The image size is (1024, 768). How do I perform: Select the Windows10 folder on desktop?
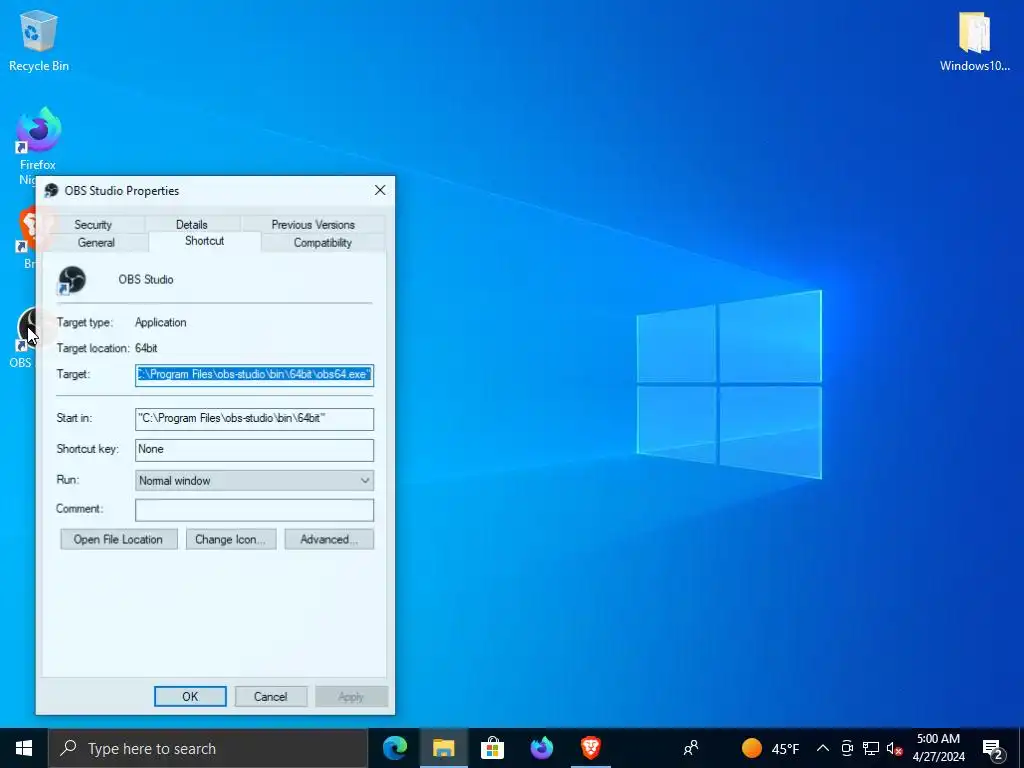974,40
